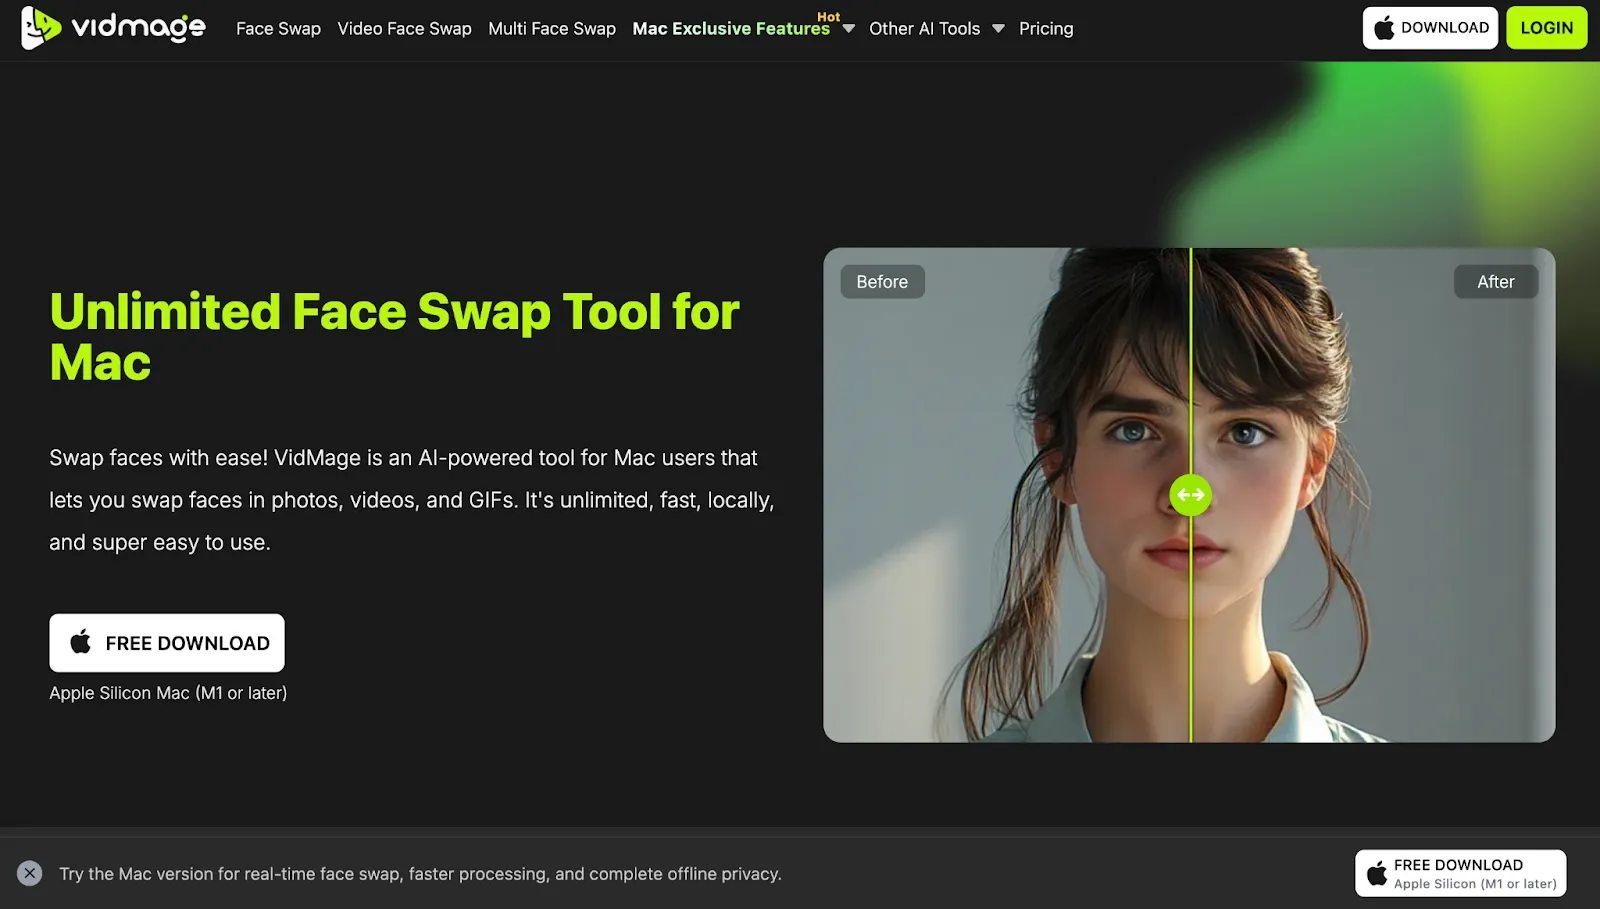Go to Video Face Swap
Image resolution: width=1600 pixels, height=909 pixels.
tap(404, 29)
